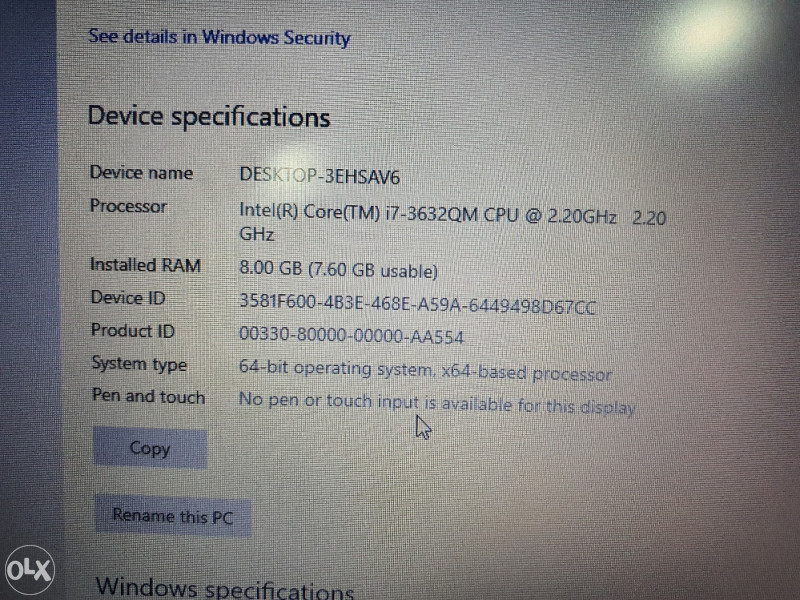
Task: Click the Product ID value 00330-80000
Action: tap(351, 335)
